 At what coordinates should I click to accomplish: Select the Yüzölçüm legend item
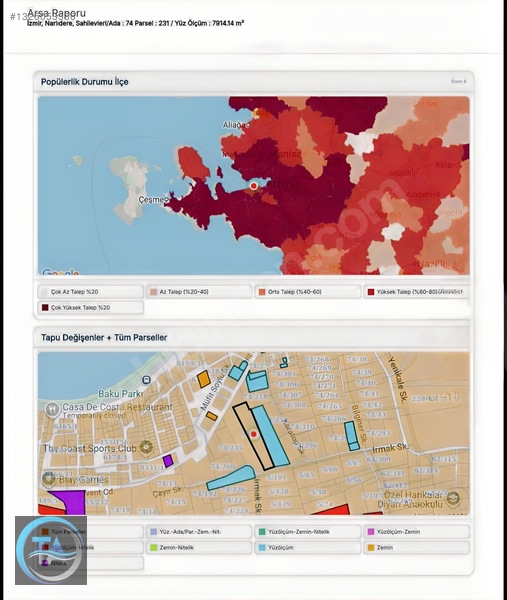[x=308, y=547]
